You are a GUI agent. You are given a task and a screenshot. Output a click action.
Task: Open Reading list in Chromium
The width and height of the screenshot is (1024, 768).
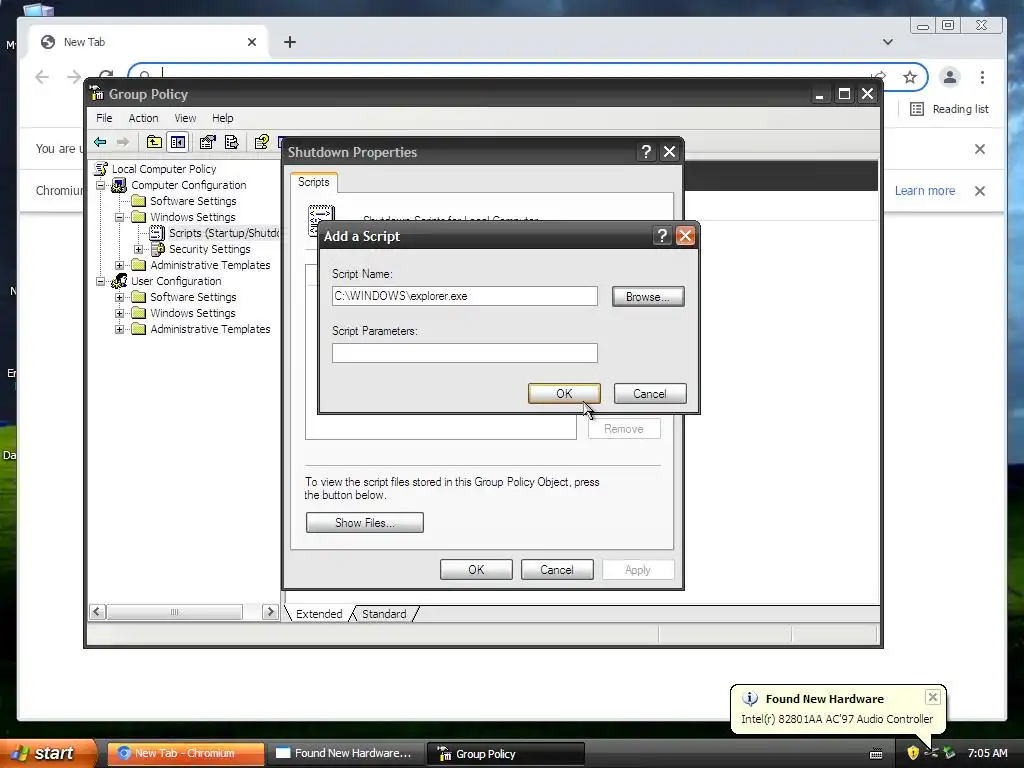(x=950, y=109)
